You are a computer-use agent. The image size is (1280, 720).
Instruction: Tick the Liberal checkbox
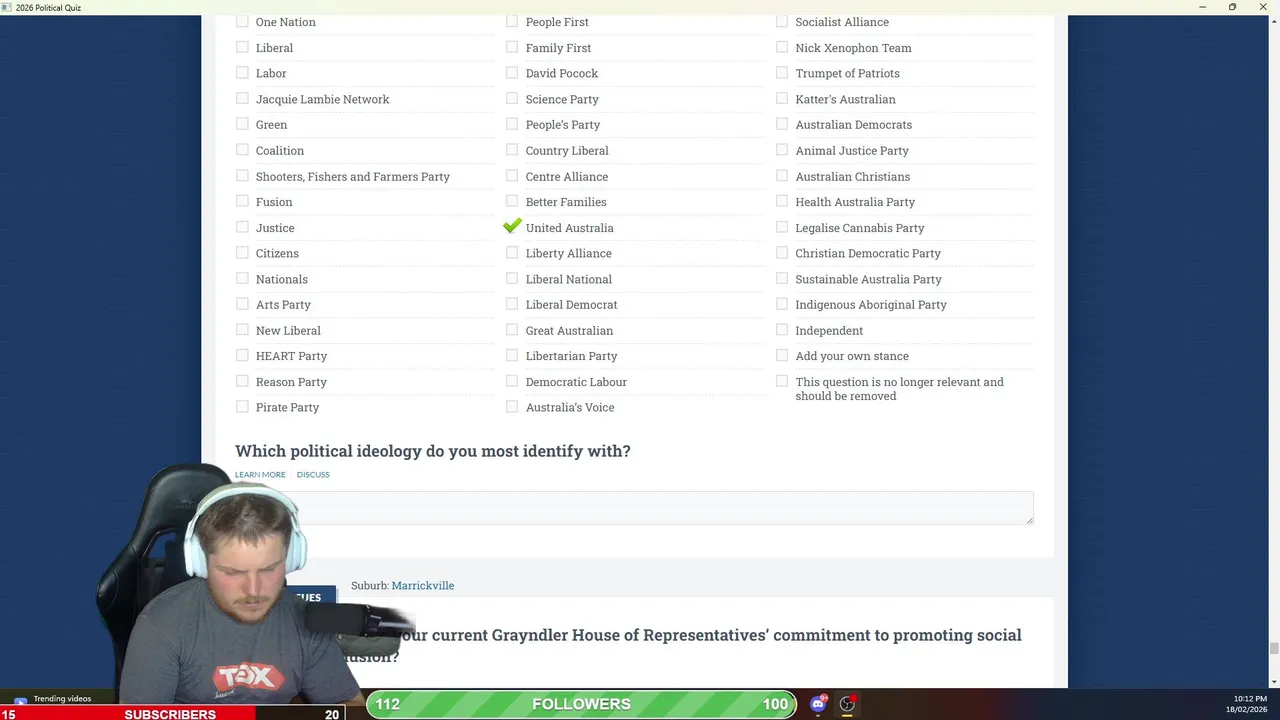pyautogui.click(x=242, y=47)
